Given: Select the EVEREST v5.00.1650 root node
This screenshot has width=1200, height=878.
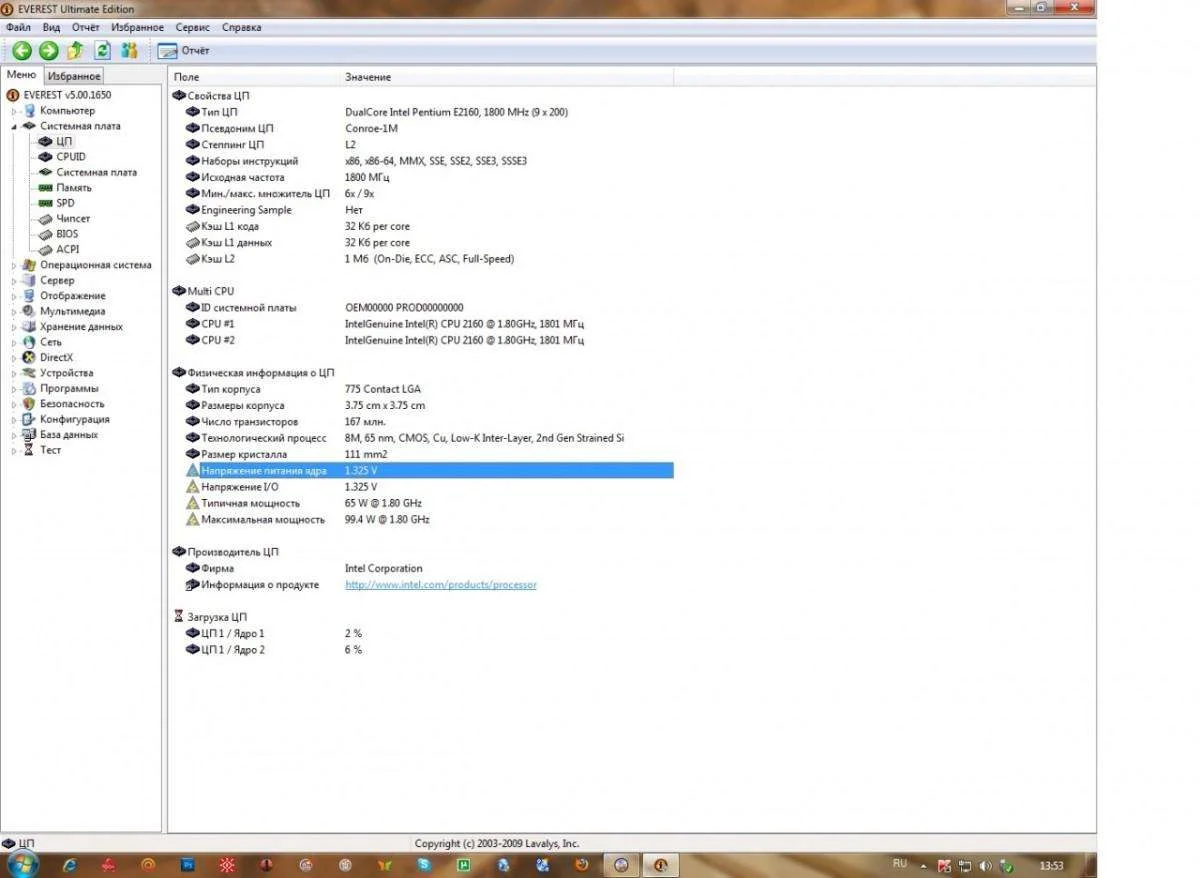Looking at the screenshot, I should [67, 95].
